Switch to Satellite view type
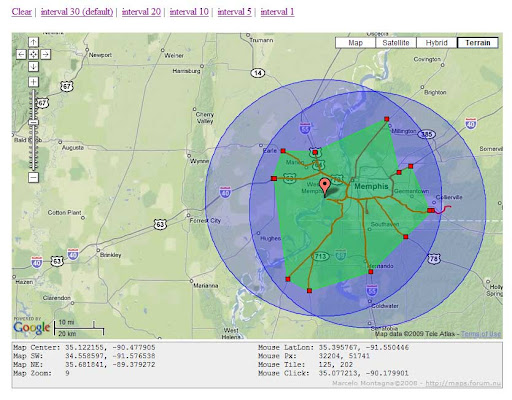 coord(396,43)
